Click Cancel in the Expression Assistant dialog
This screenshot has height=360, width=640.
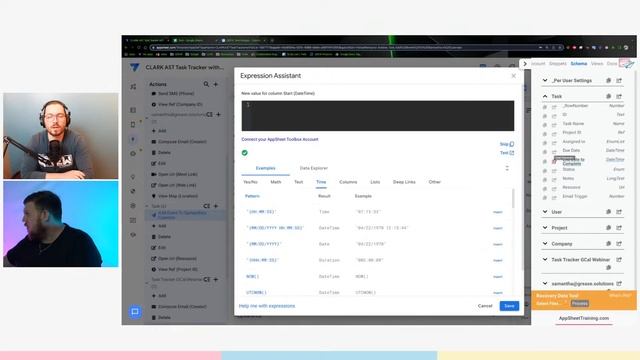(x=485, y=306)
